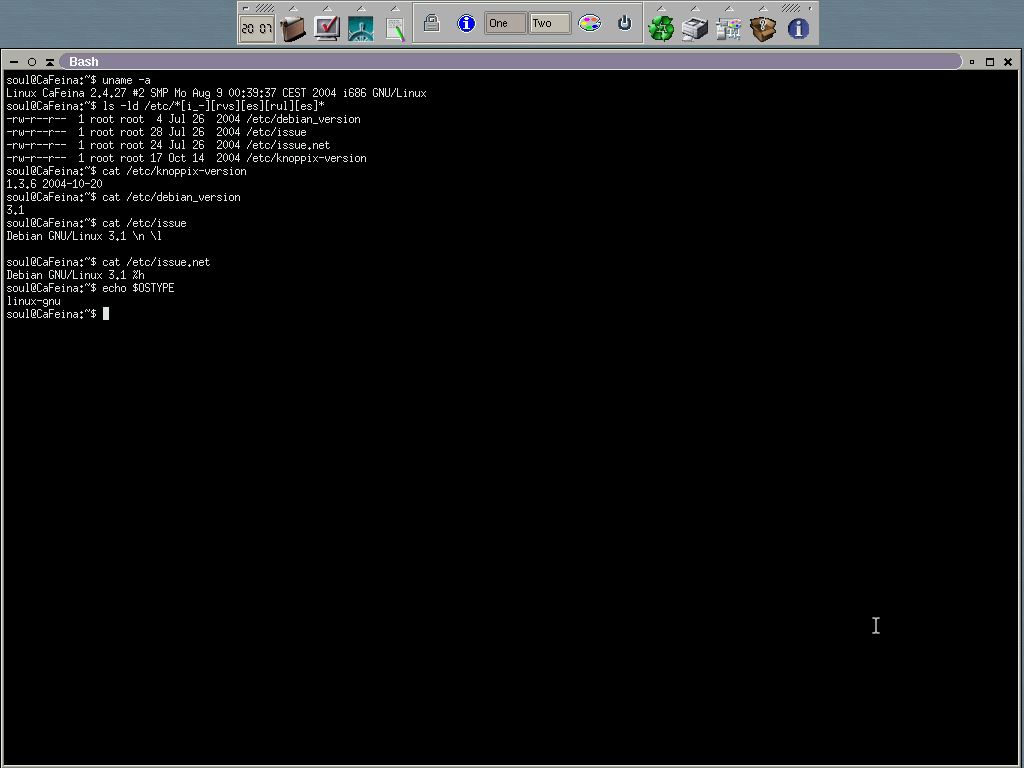The width and height of the screenshot is (1024, 768).
Task: Click the tiny button at the panel's top-right corner
Action: [810, 8]
